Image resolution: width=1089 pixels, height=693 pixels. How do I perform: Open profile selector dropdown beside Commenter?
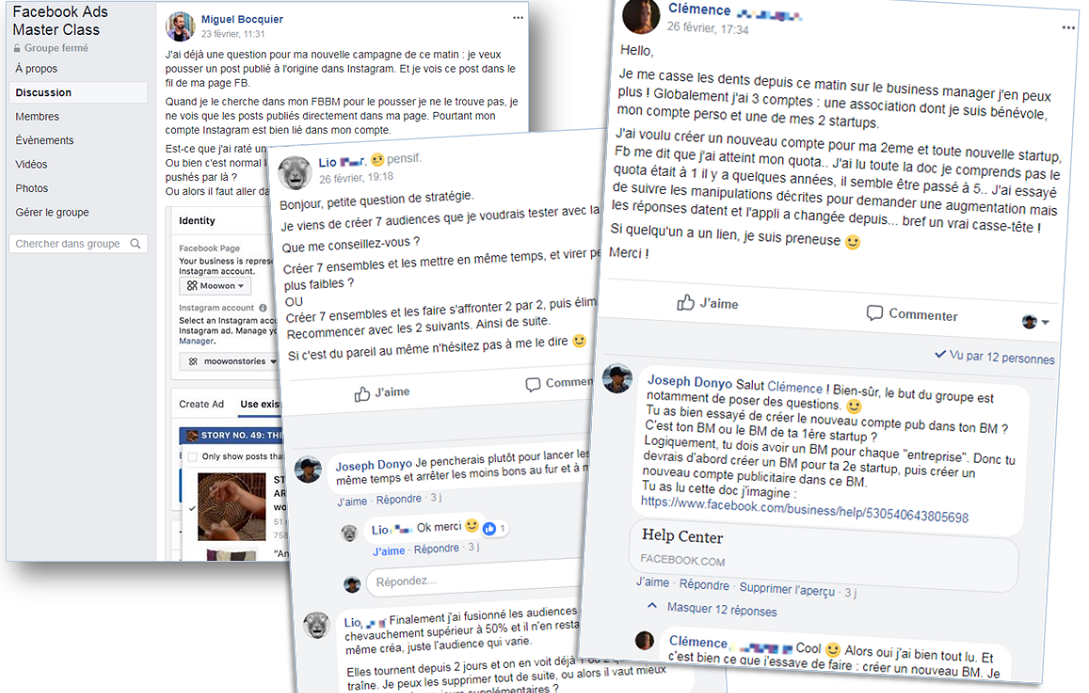[x=1035, y=322]
